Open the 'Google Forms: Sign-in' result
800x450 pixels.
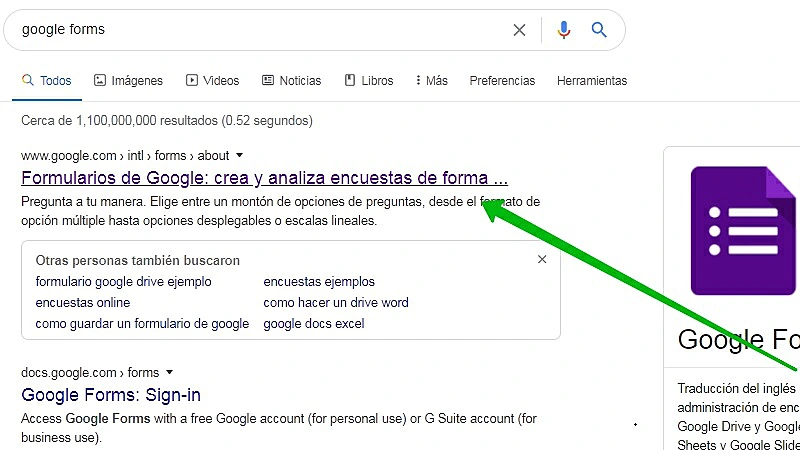click(x=111, y=395)
